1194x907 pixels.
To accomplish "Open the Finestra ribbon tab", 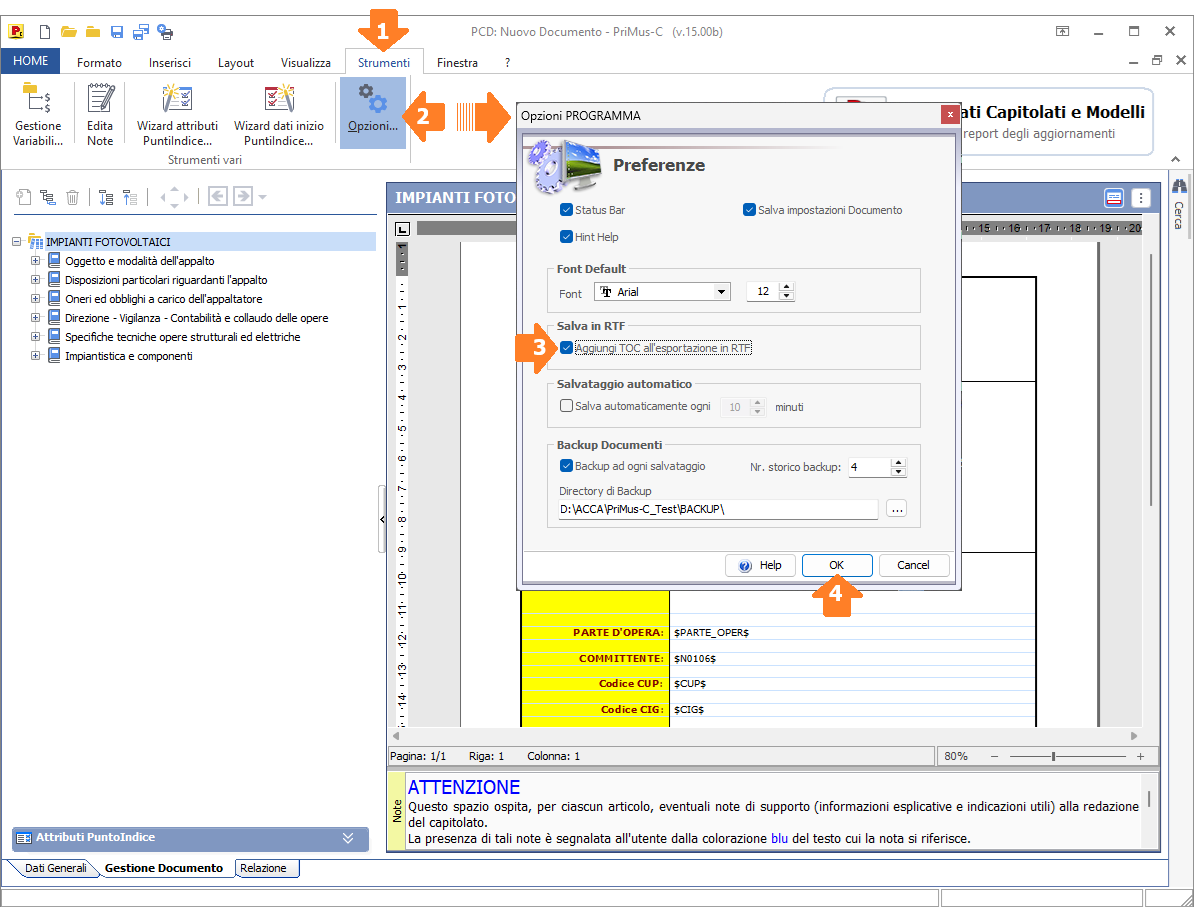I will (457, 62).
